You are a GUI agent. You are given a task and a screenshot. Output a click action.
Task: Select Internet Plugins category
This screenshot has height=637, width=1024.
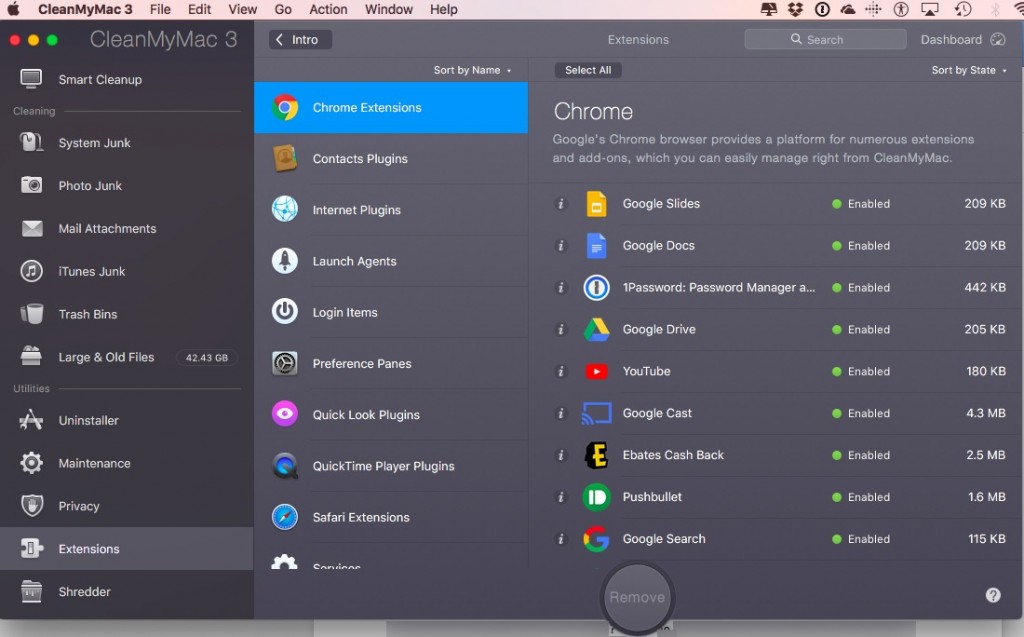[391, 210]
